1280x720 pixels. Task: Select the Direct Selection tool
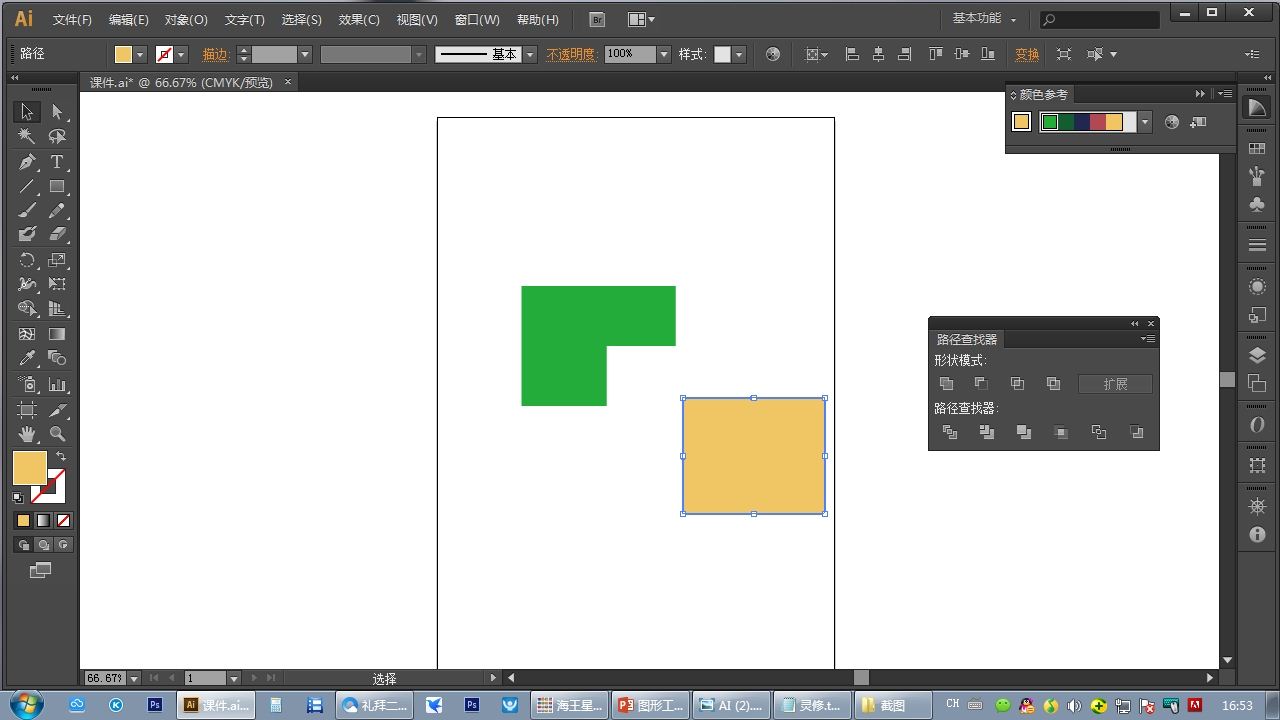57,112
